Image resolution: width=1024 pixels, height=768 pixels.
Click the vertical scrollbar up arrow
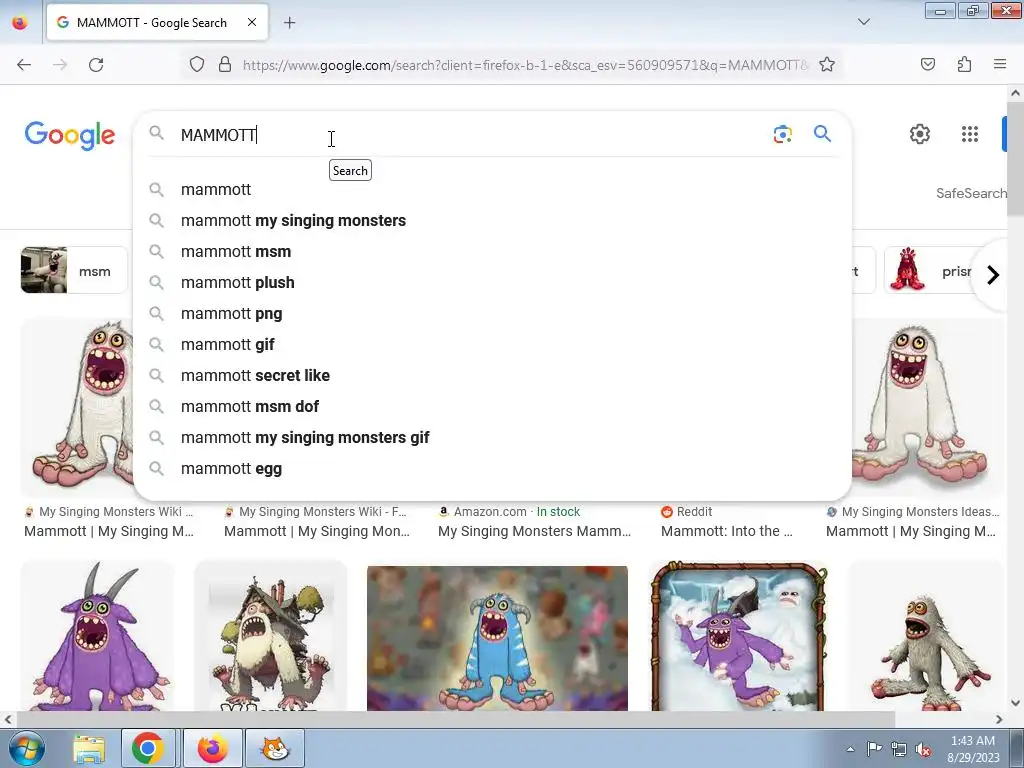pos(1016,93)
